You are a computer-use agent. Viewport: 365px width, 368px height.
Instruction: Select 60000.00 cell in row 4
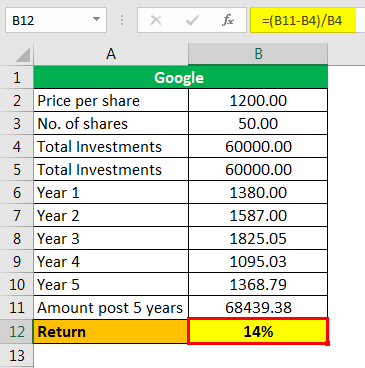coord(258,146)
